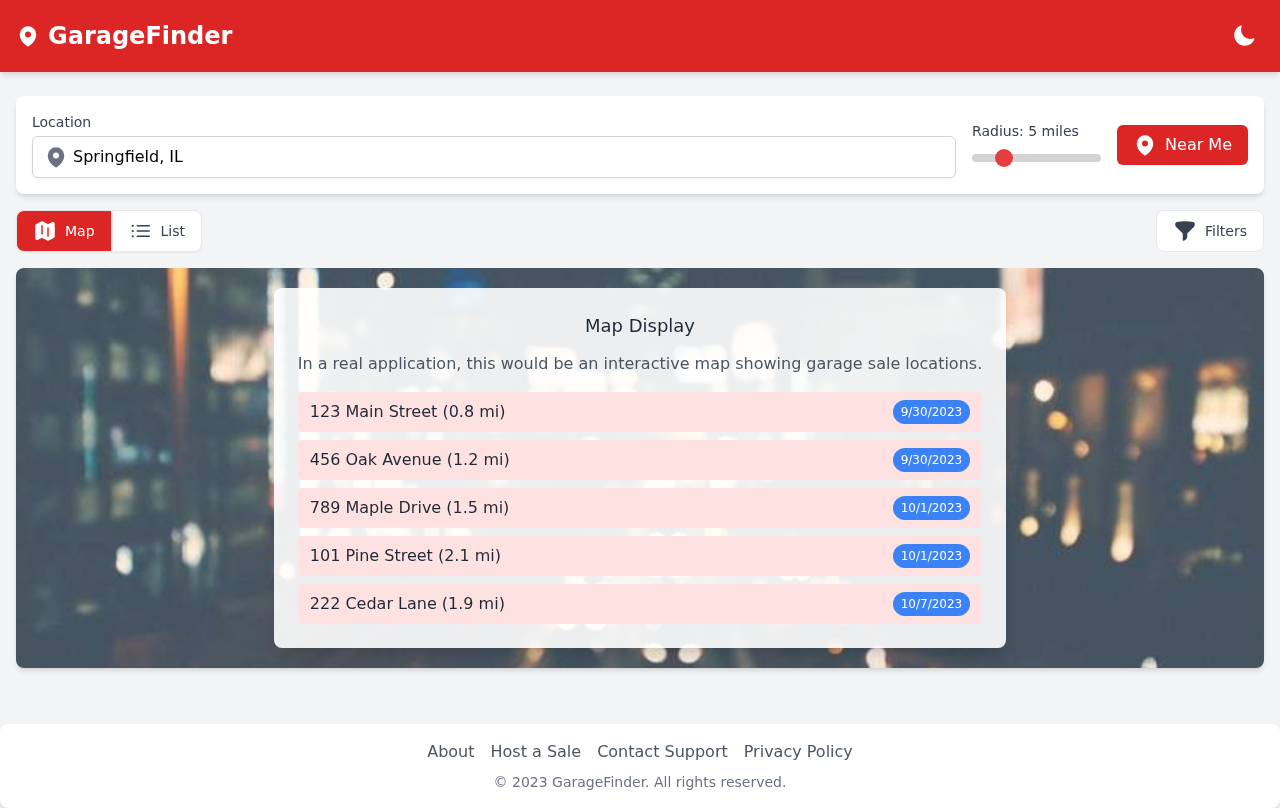Toggle dark mode with the moon icon
Viewport: 1280px width, 808px height.
(x=1243, y=35)
